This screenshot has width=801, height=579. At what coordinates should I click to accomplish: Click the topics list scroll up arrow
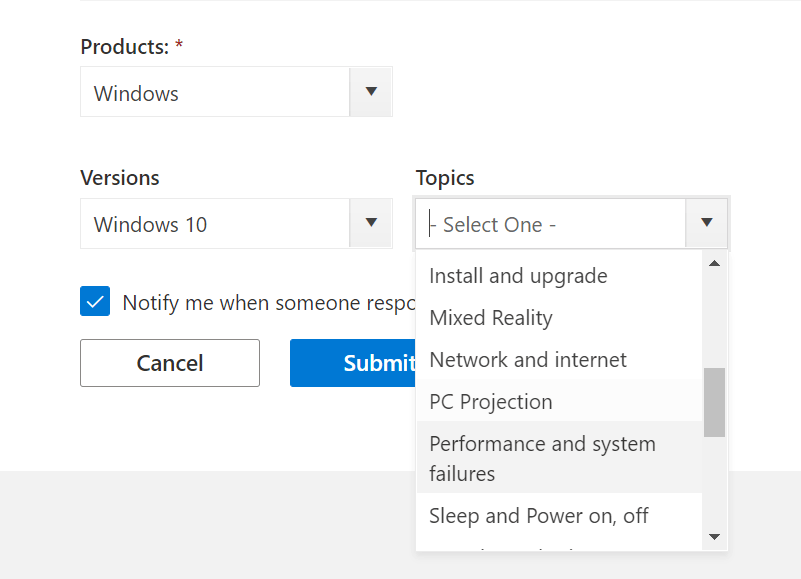click(715, 263)
